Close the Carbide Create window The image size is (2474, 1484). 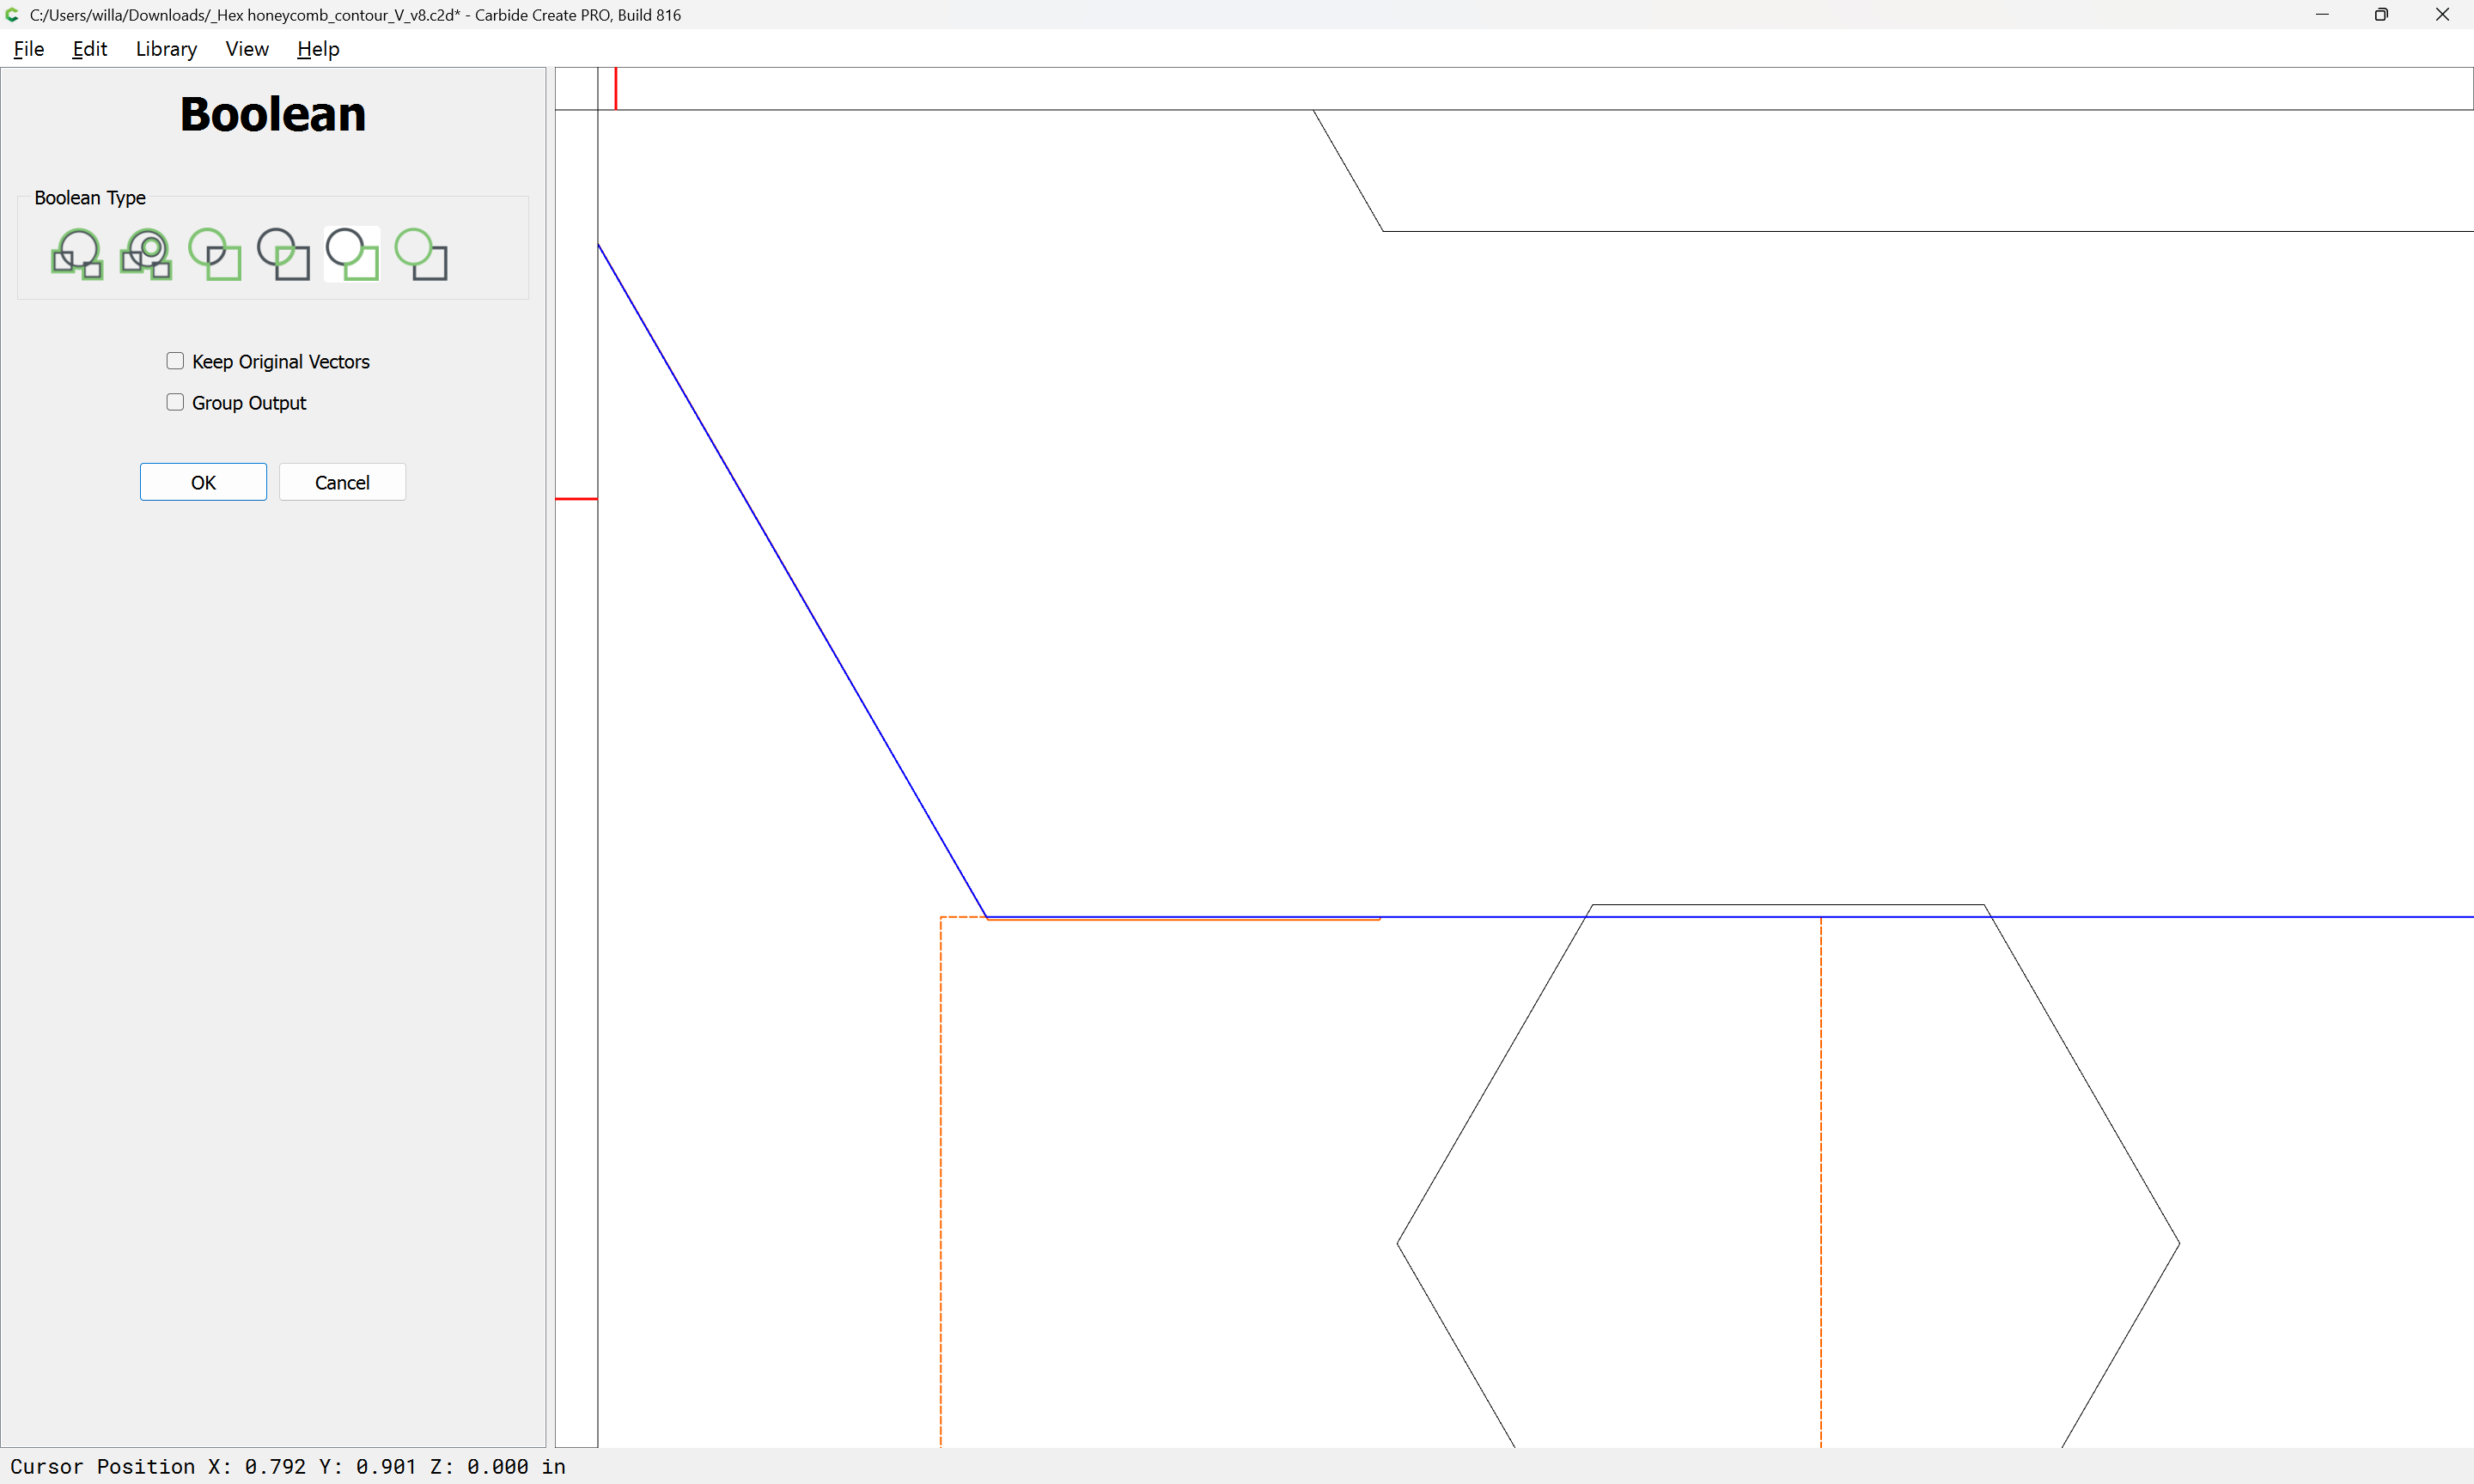(x=2442, y=15)
